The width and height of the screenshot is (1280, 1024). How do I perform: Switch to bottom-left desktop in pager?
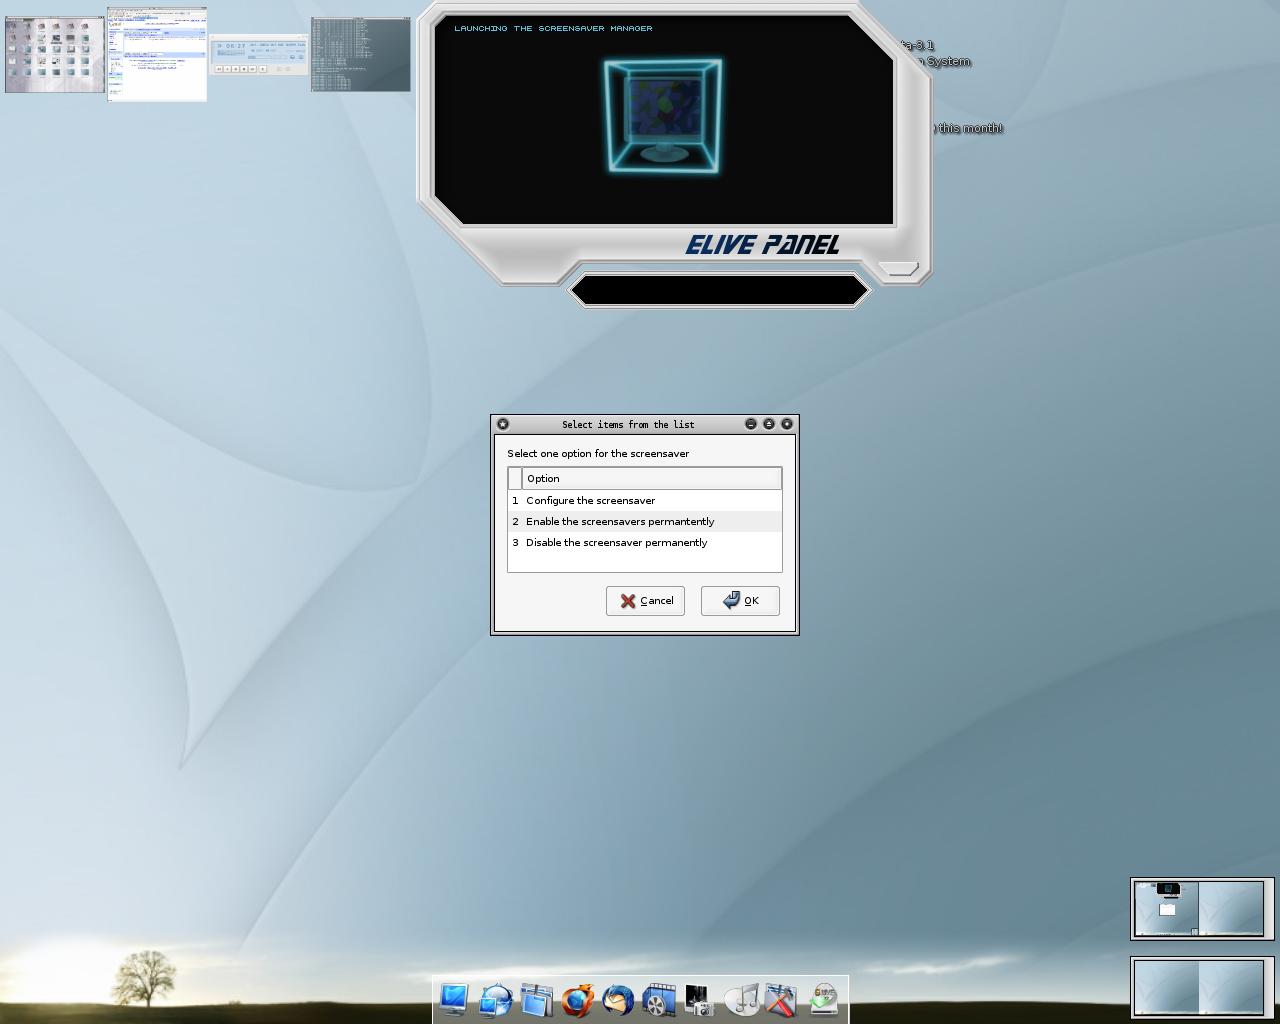[x=1166, y=988]
